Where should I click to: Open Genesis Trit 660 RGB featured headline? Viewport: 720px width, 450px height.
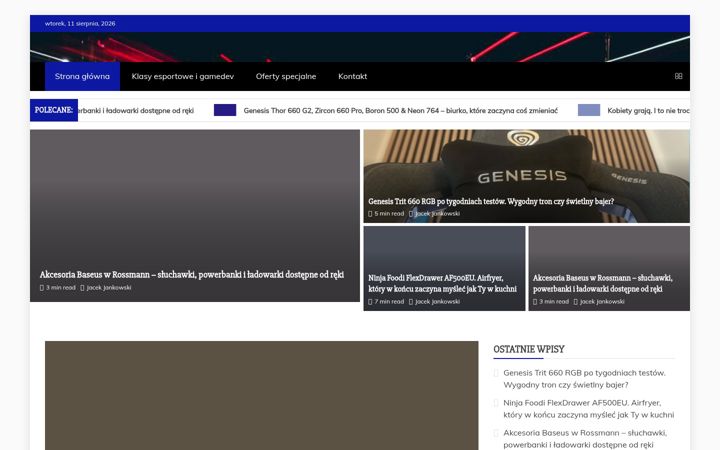[491, 201]
